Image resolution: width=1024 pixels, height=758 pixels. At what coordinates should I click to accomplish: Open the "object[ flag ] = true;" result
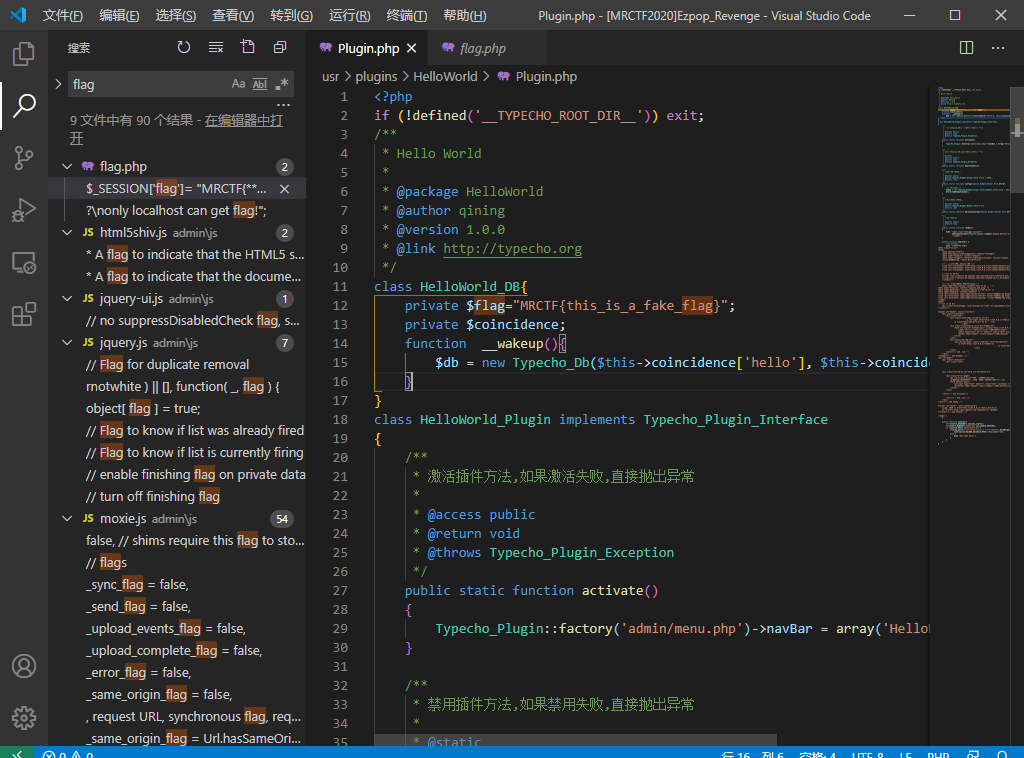click(x=143, y=409)
